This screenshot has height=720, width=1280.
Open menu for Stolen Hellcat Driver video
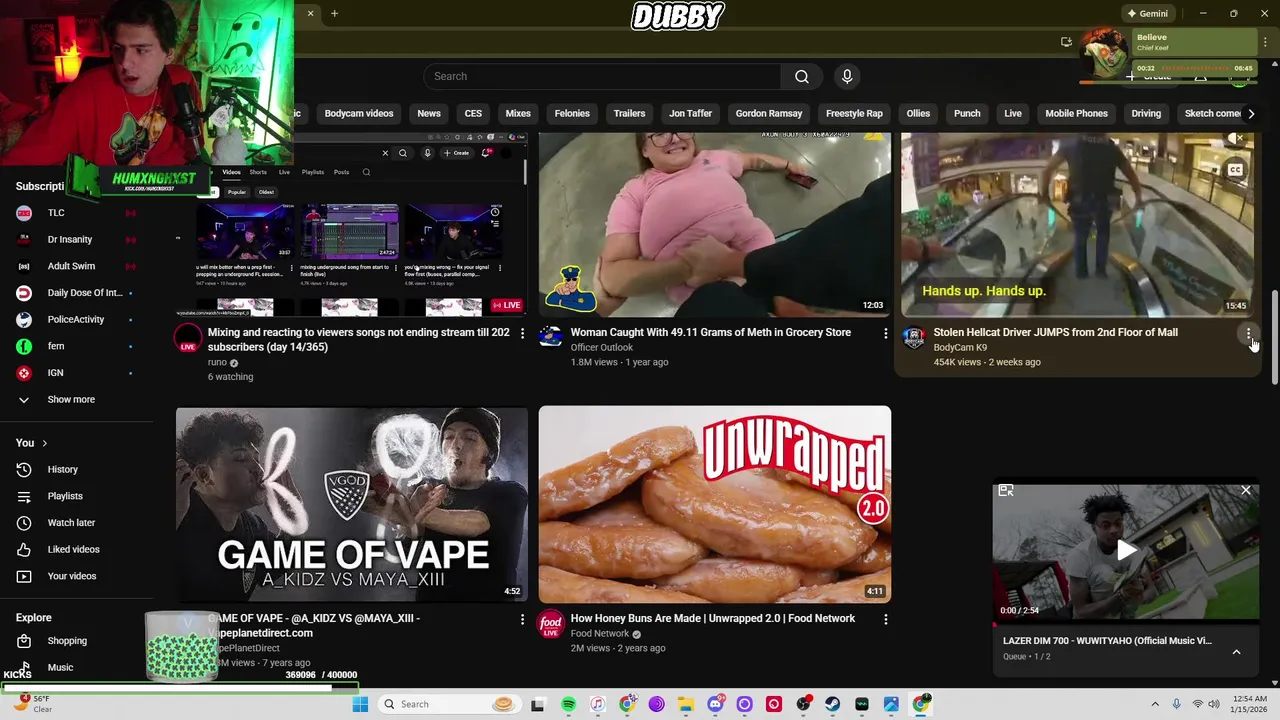pyautogui.click(x=1248, y=333)
